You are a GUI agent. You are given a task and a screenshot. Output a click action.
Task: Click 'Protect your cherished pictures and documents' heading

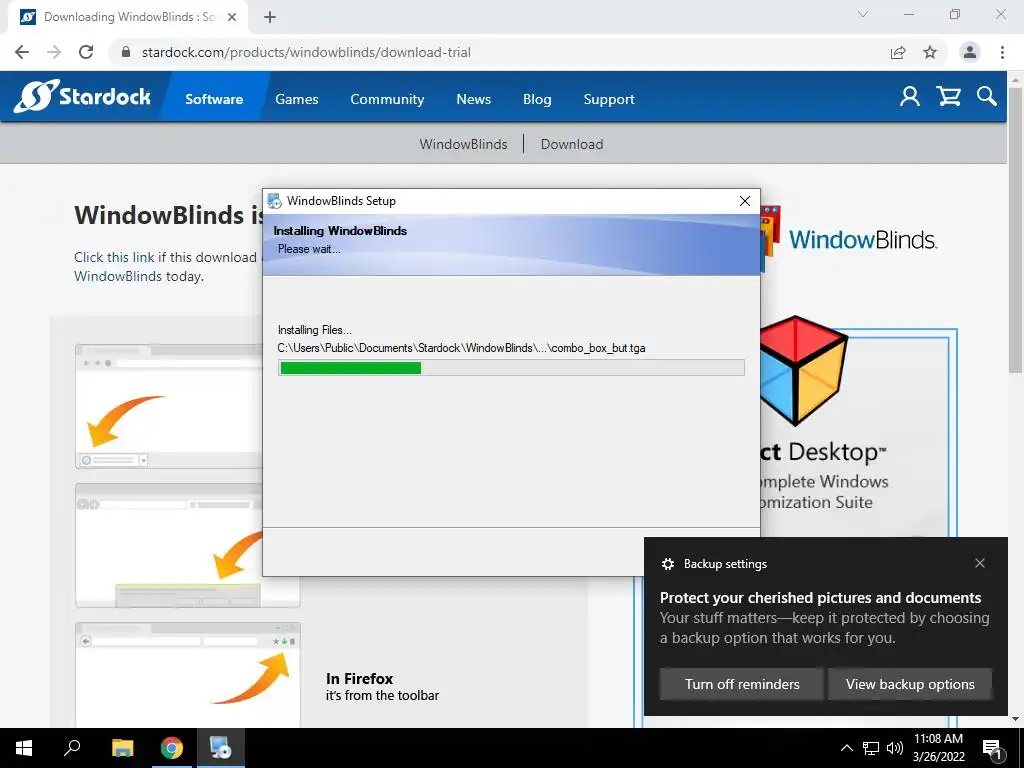[820, 598]
